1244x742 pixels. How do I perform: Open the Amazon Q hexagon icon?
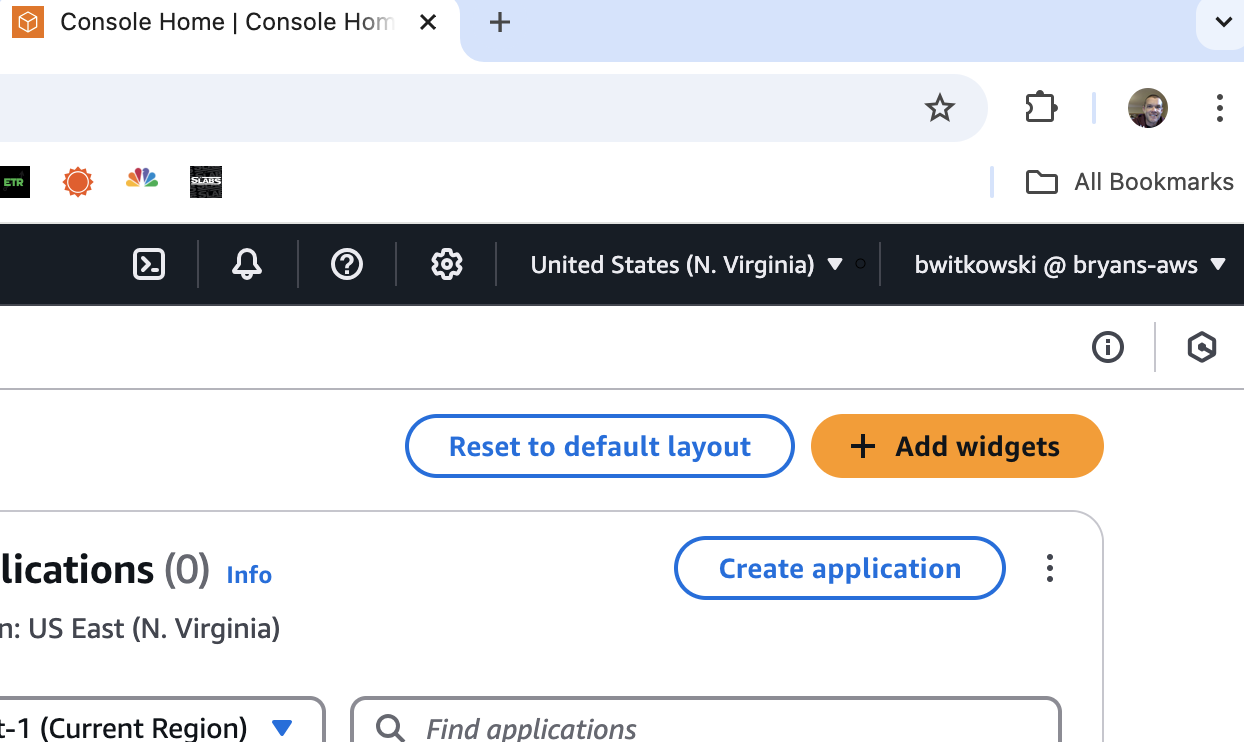pyautogui.click(x=1201, y=347)
